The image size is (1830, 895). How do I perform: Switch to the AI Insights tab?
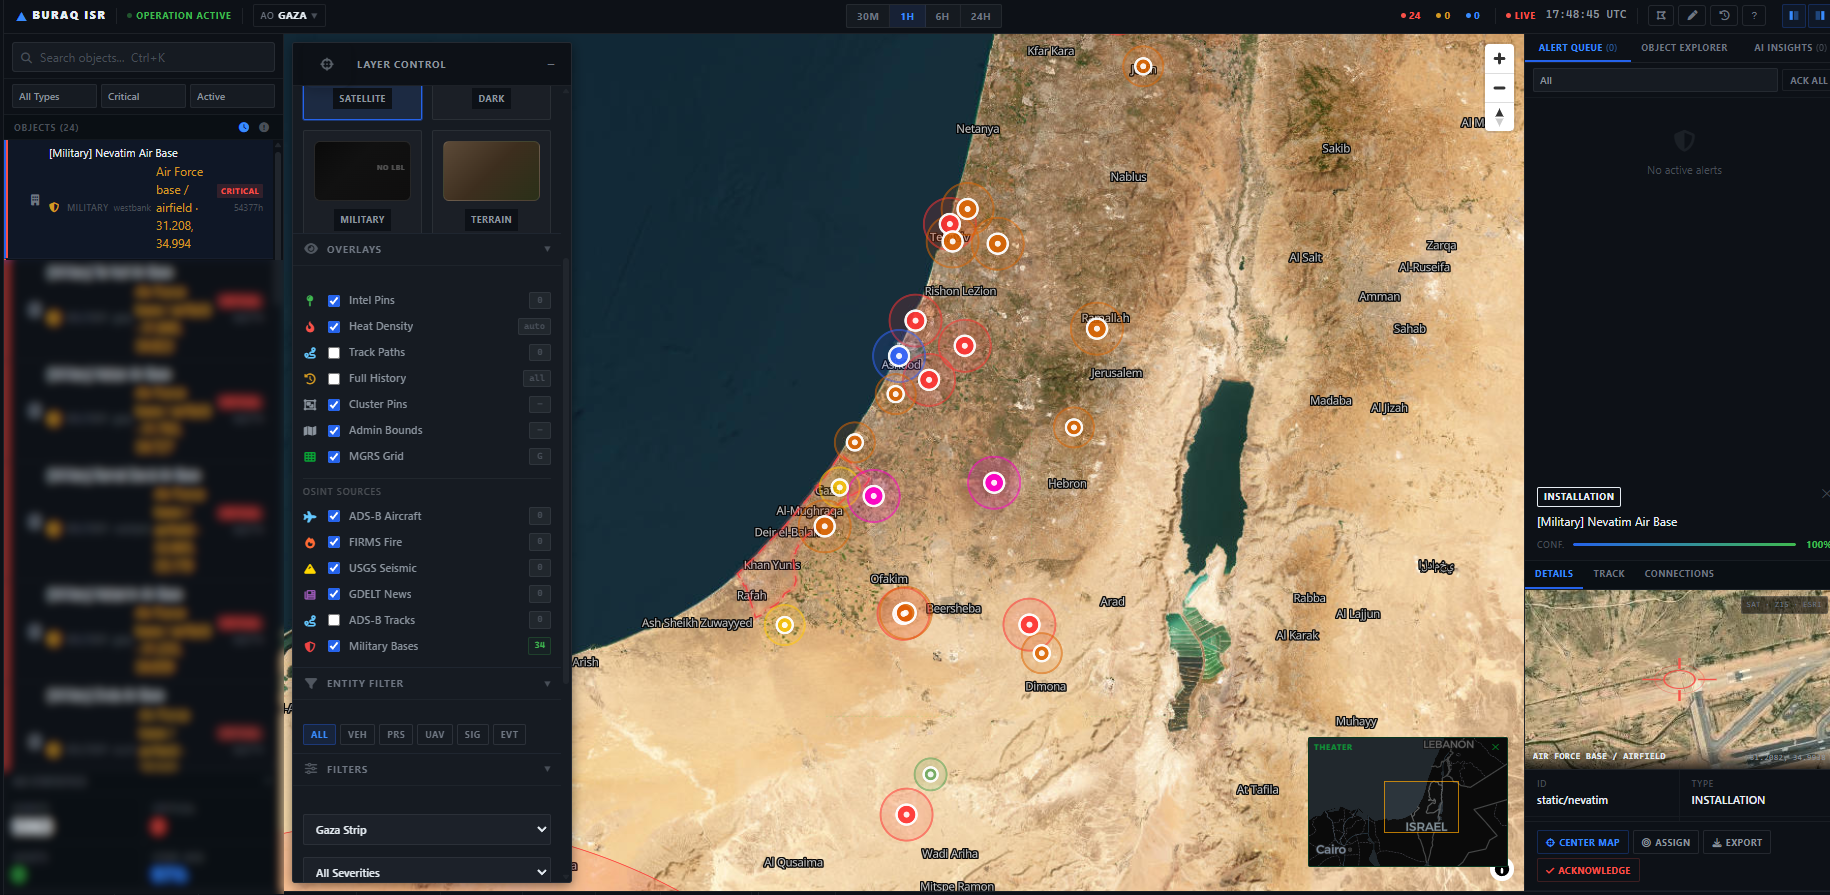click(1790, 48)
